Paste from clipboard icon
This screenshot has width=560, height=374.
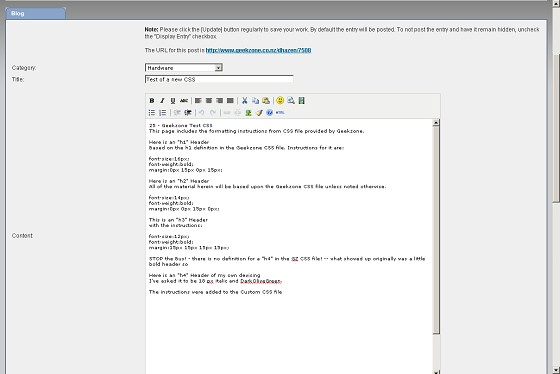click(x=266, y=101)
